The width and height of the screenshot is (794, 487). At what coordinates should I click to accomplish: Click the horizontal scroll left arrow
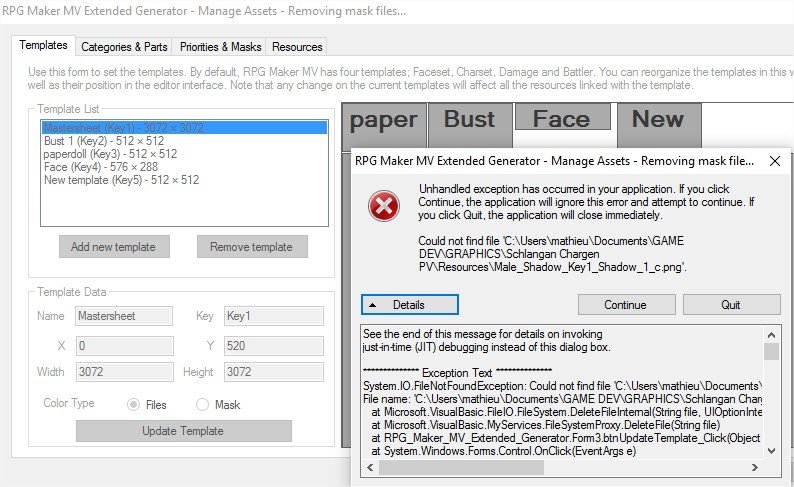[x=370, y=467]
